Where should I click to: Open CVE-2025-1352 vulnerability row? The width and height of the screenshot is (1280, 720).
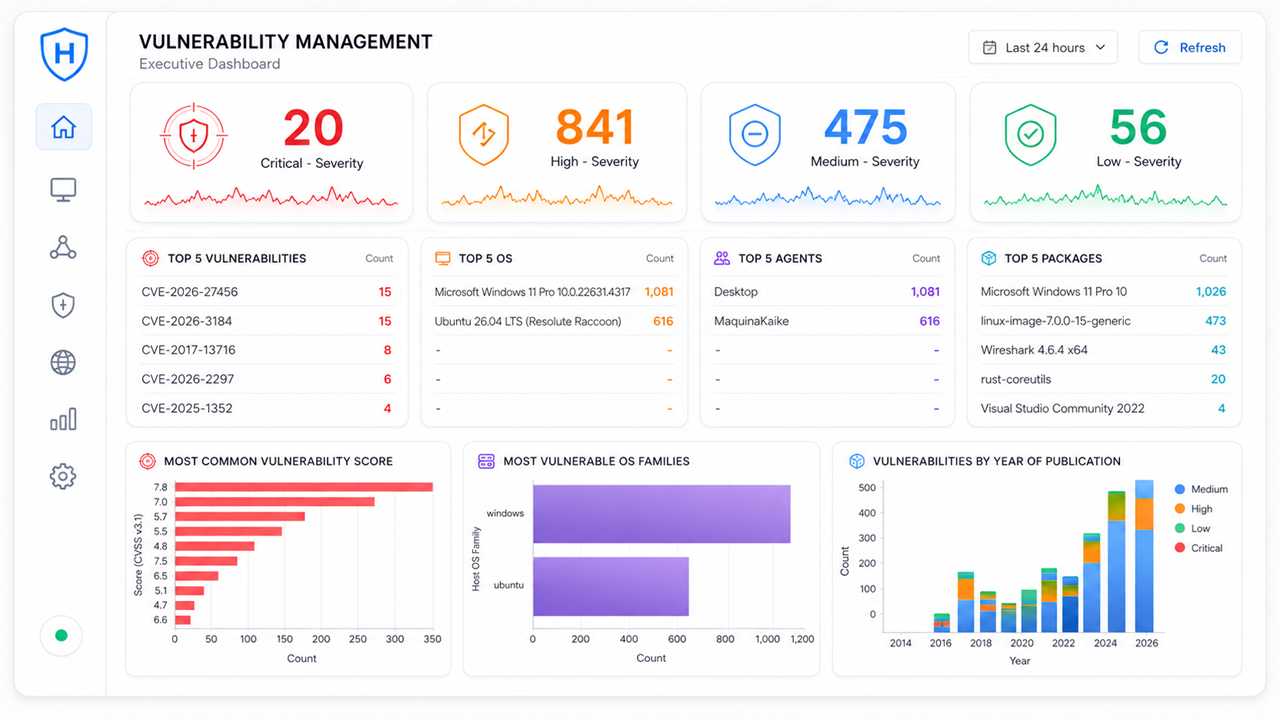(267, 408)
